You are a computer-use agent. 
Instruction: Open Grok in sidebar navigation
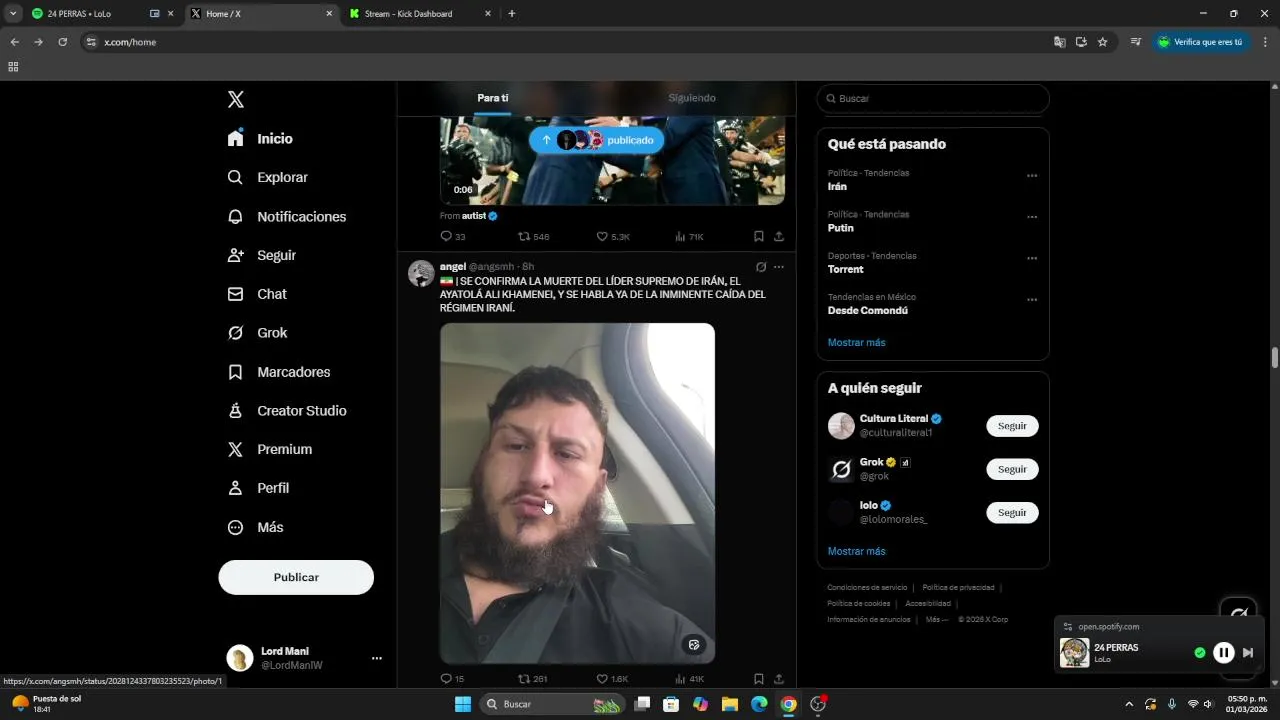click(257, 333)
